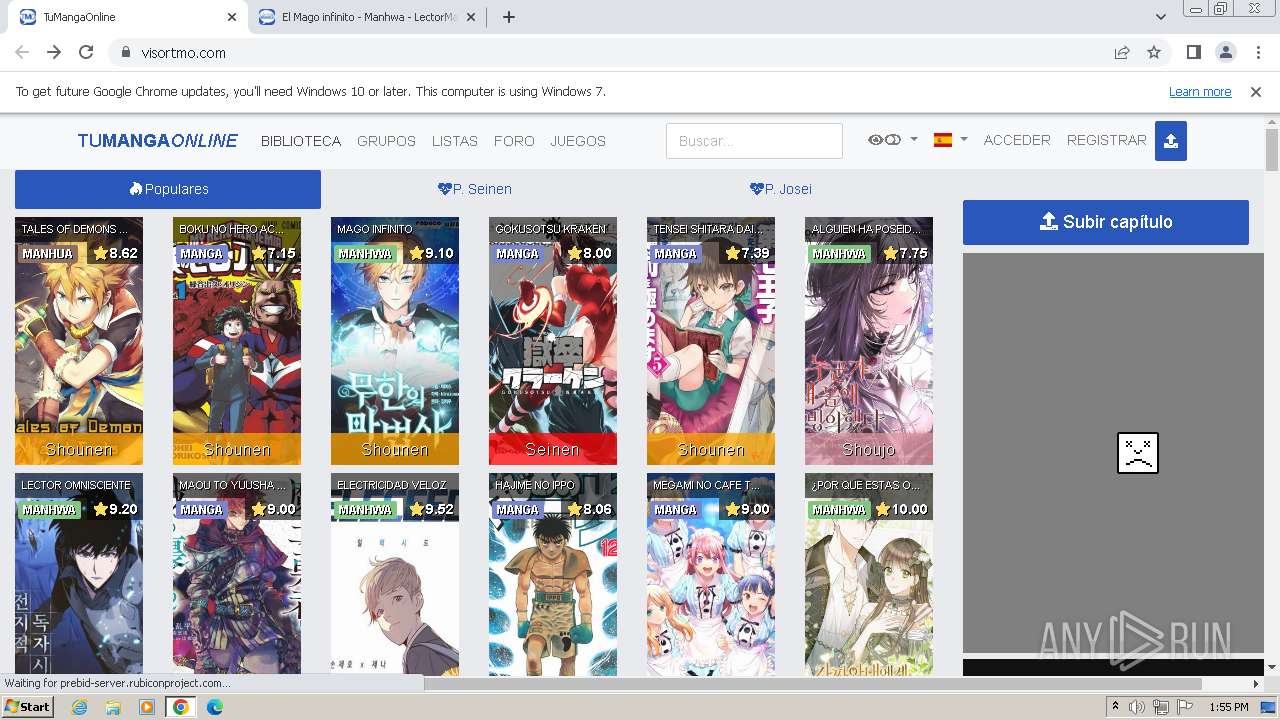Open the Mago Infinito cover
Screen dimensions: 1280x720
click(x=395, y=341)
